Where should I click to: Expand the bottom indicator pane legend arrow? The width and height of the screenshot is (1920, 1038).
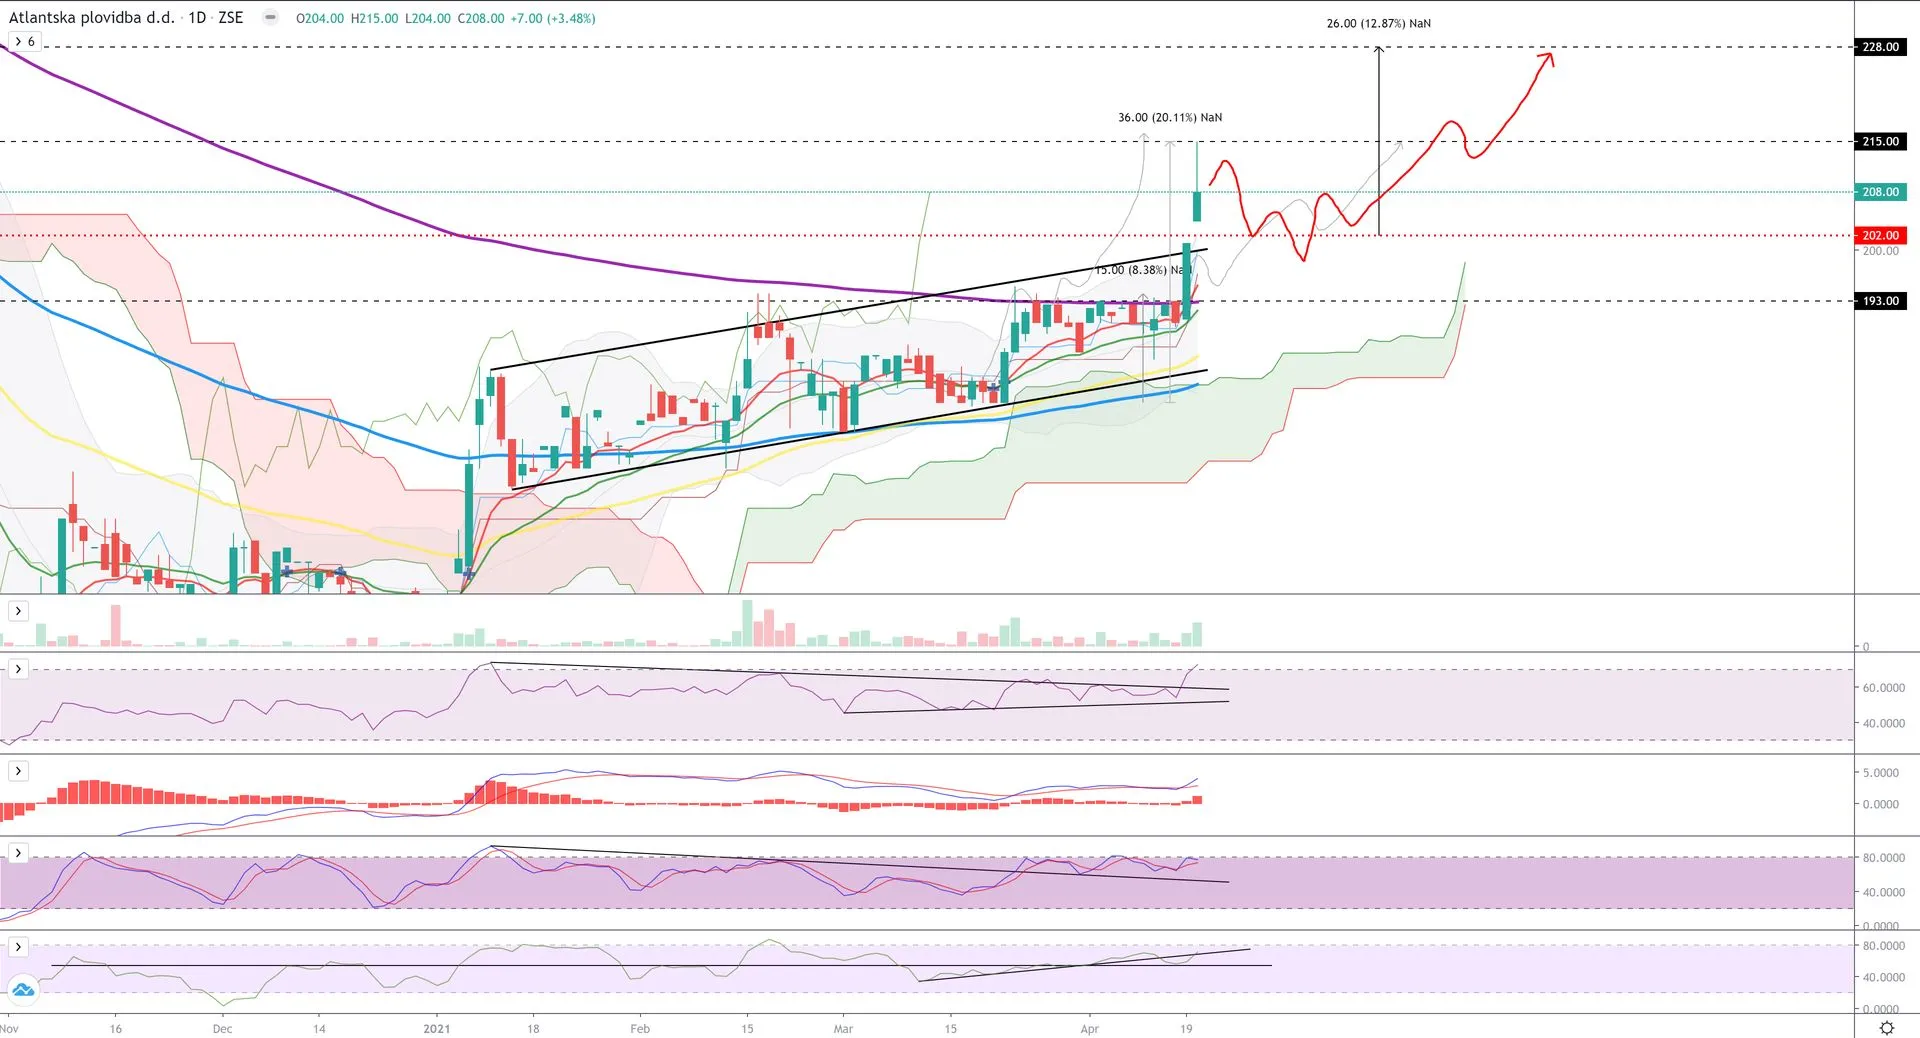[x=18, y=947]
